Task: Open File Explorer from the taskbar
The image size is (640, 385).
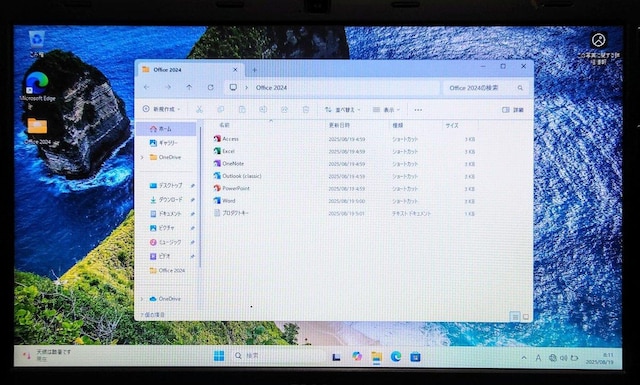Action: tap(376, 357)
